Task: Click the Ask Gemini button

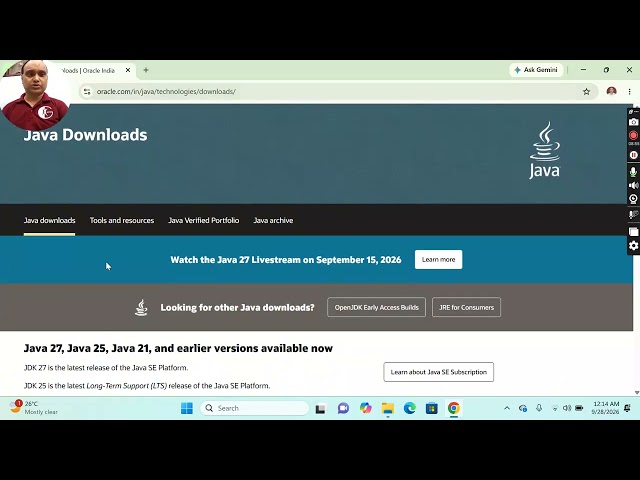Action: (536, 70)
